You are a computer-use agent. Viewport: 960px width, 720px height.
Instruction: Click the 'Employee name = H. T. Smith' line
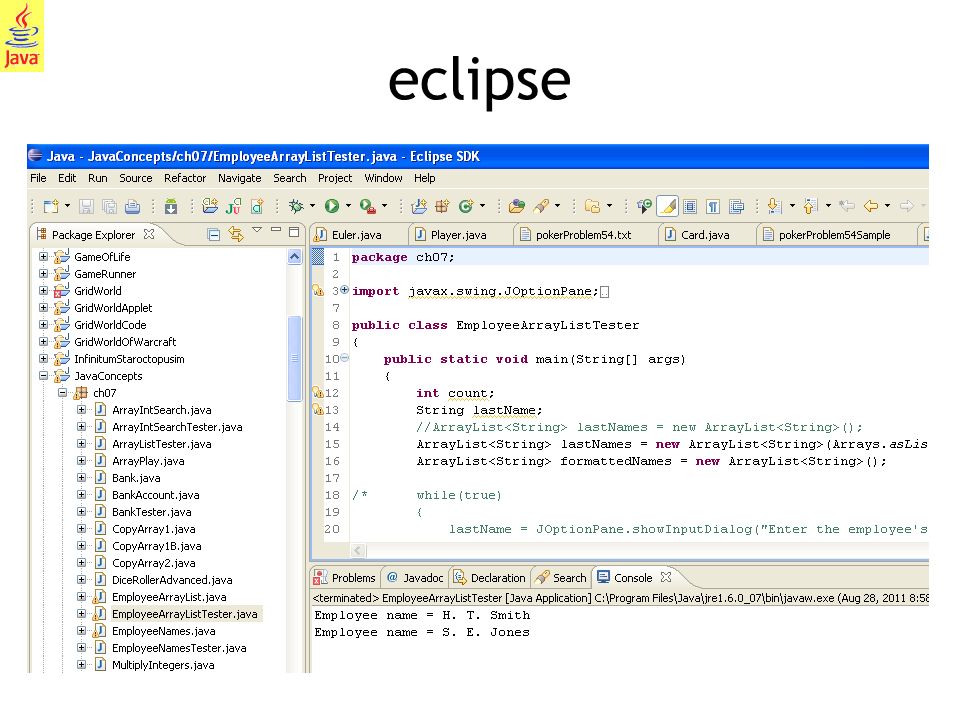[422, 615]
